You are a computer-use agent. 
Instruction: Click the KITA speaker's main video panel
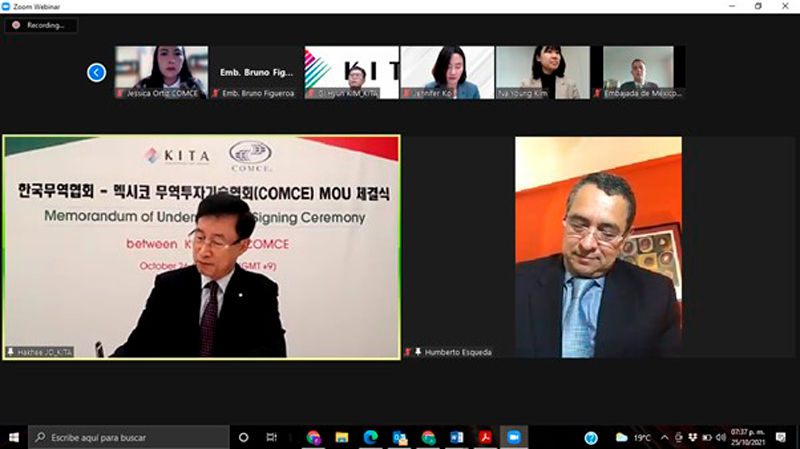click(x=202, y=247)
